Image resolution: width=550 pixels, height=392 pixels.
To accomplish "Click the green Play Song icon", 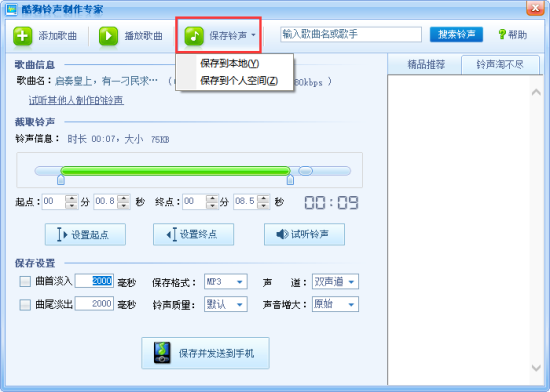I will tap(108, 36).
